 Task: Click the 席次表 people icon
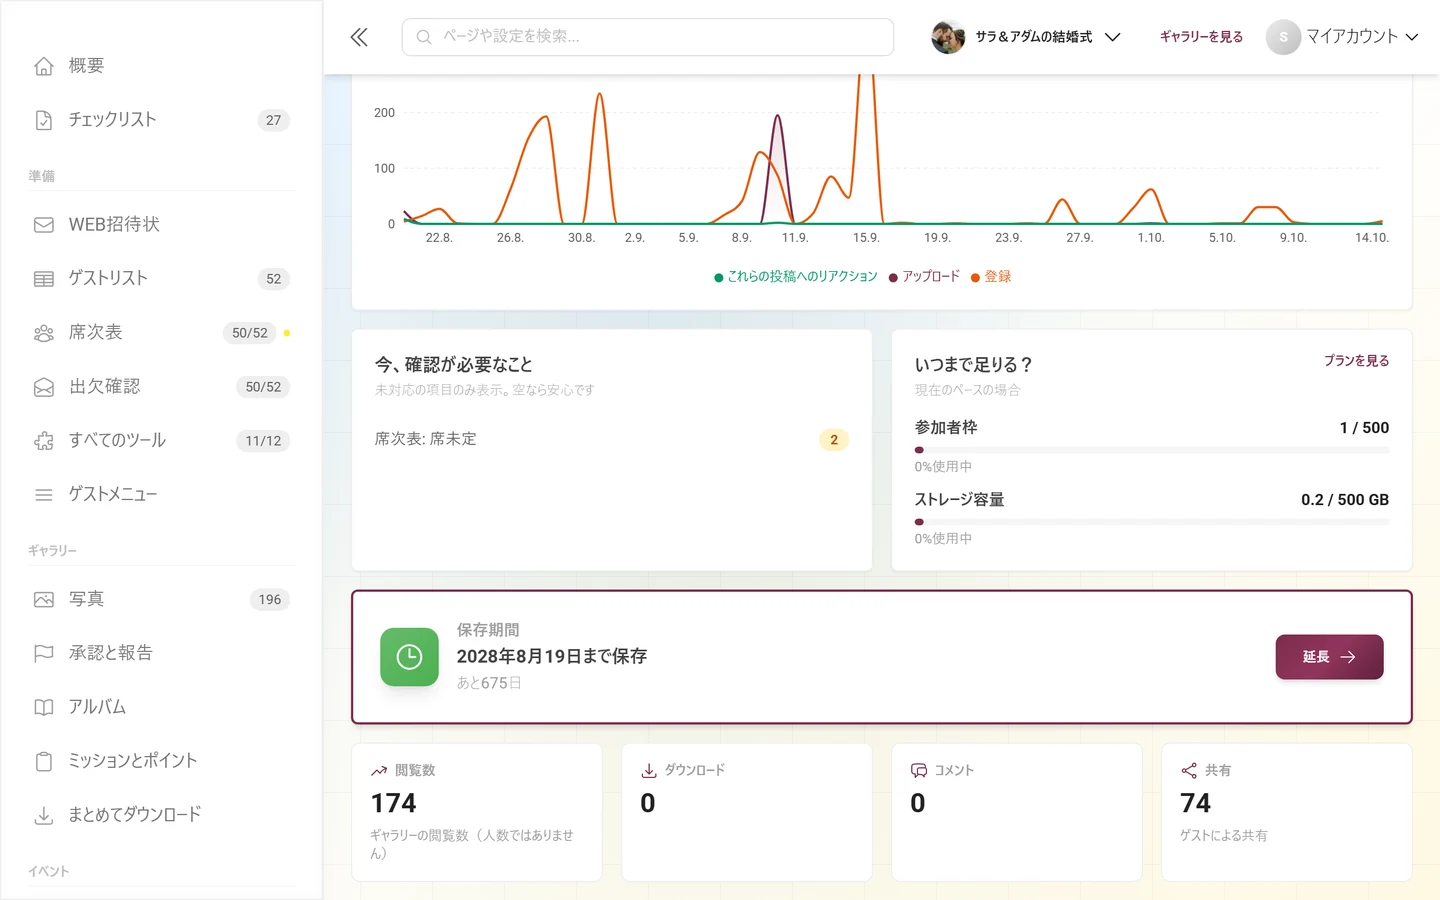44,333
